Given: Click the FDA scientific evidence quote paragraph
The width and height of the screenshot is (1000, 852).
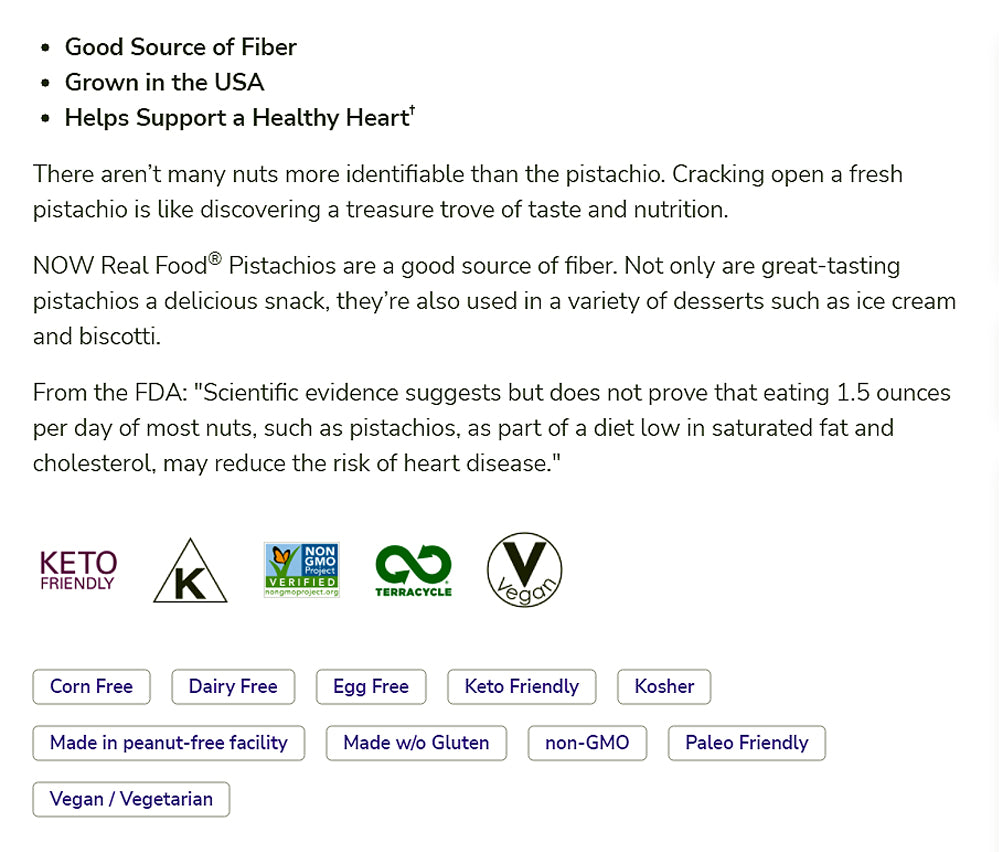Looking at the screenshot, I should 491,428.
